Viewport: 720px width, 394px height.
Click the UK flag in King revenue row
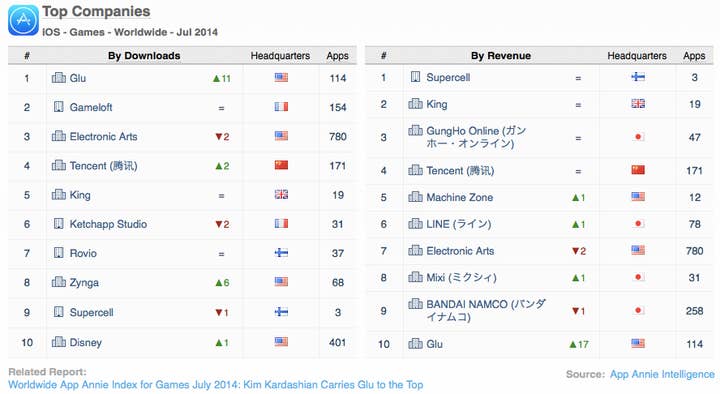(x=638, y=104)
